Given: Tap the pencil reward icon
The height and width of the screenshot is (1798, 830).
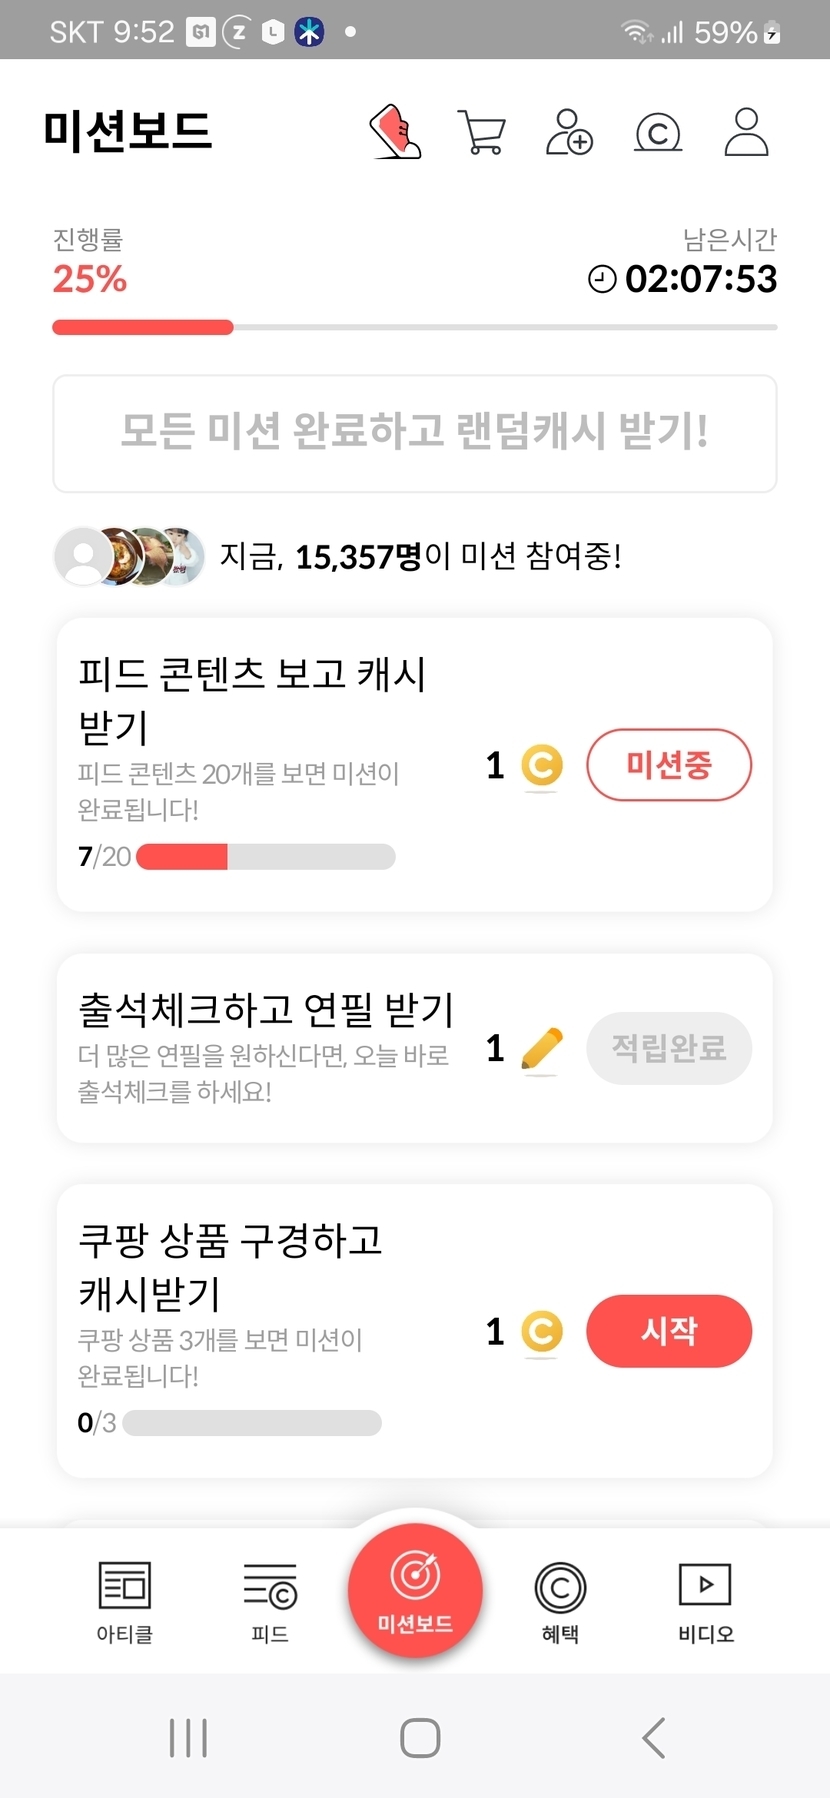Looking at the screenshot, I should click(542, 1049).
